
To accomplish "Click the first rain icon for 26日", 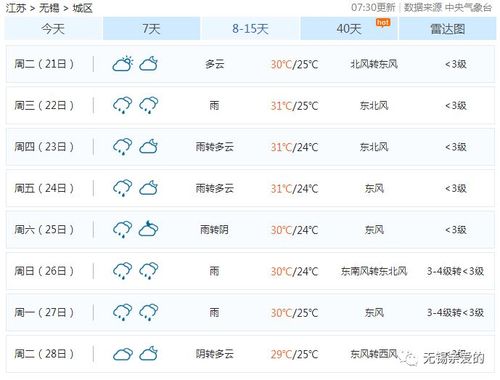I will coord(123,271).
